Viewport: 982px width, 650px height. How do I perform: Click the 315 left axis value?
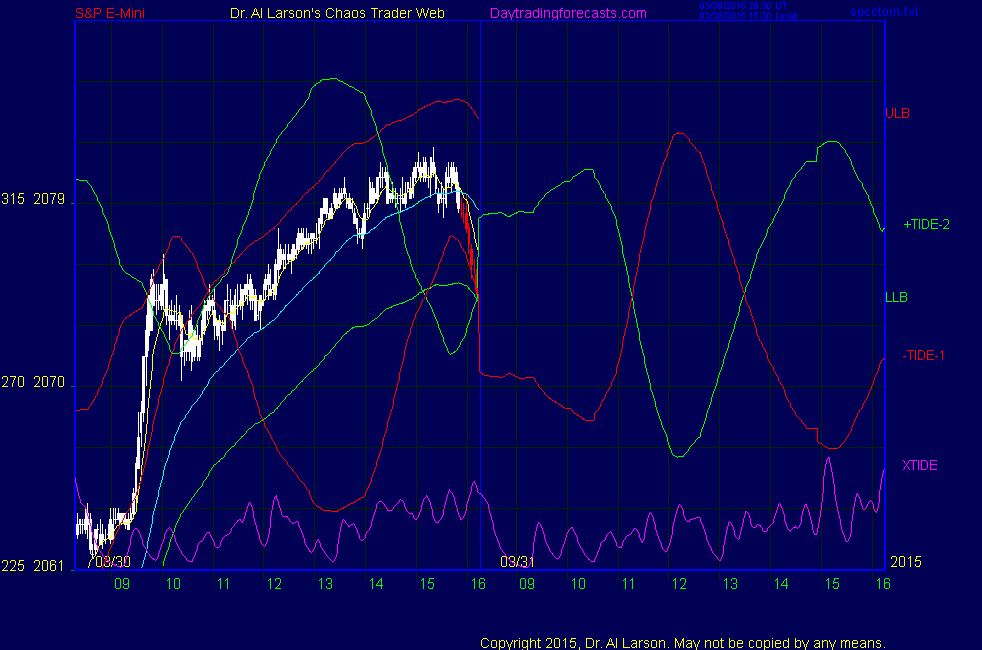coord(12,200)
